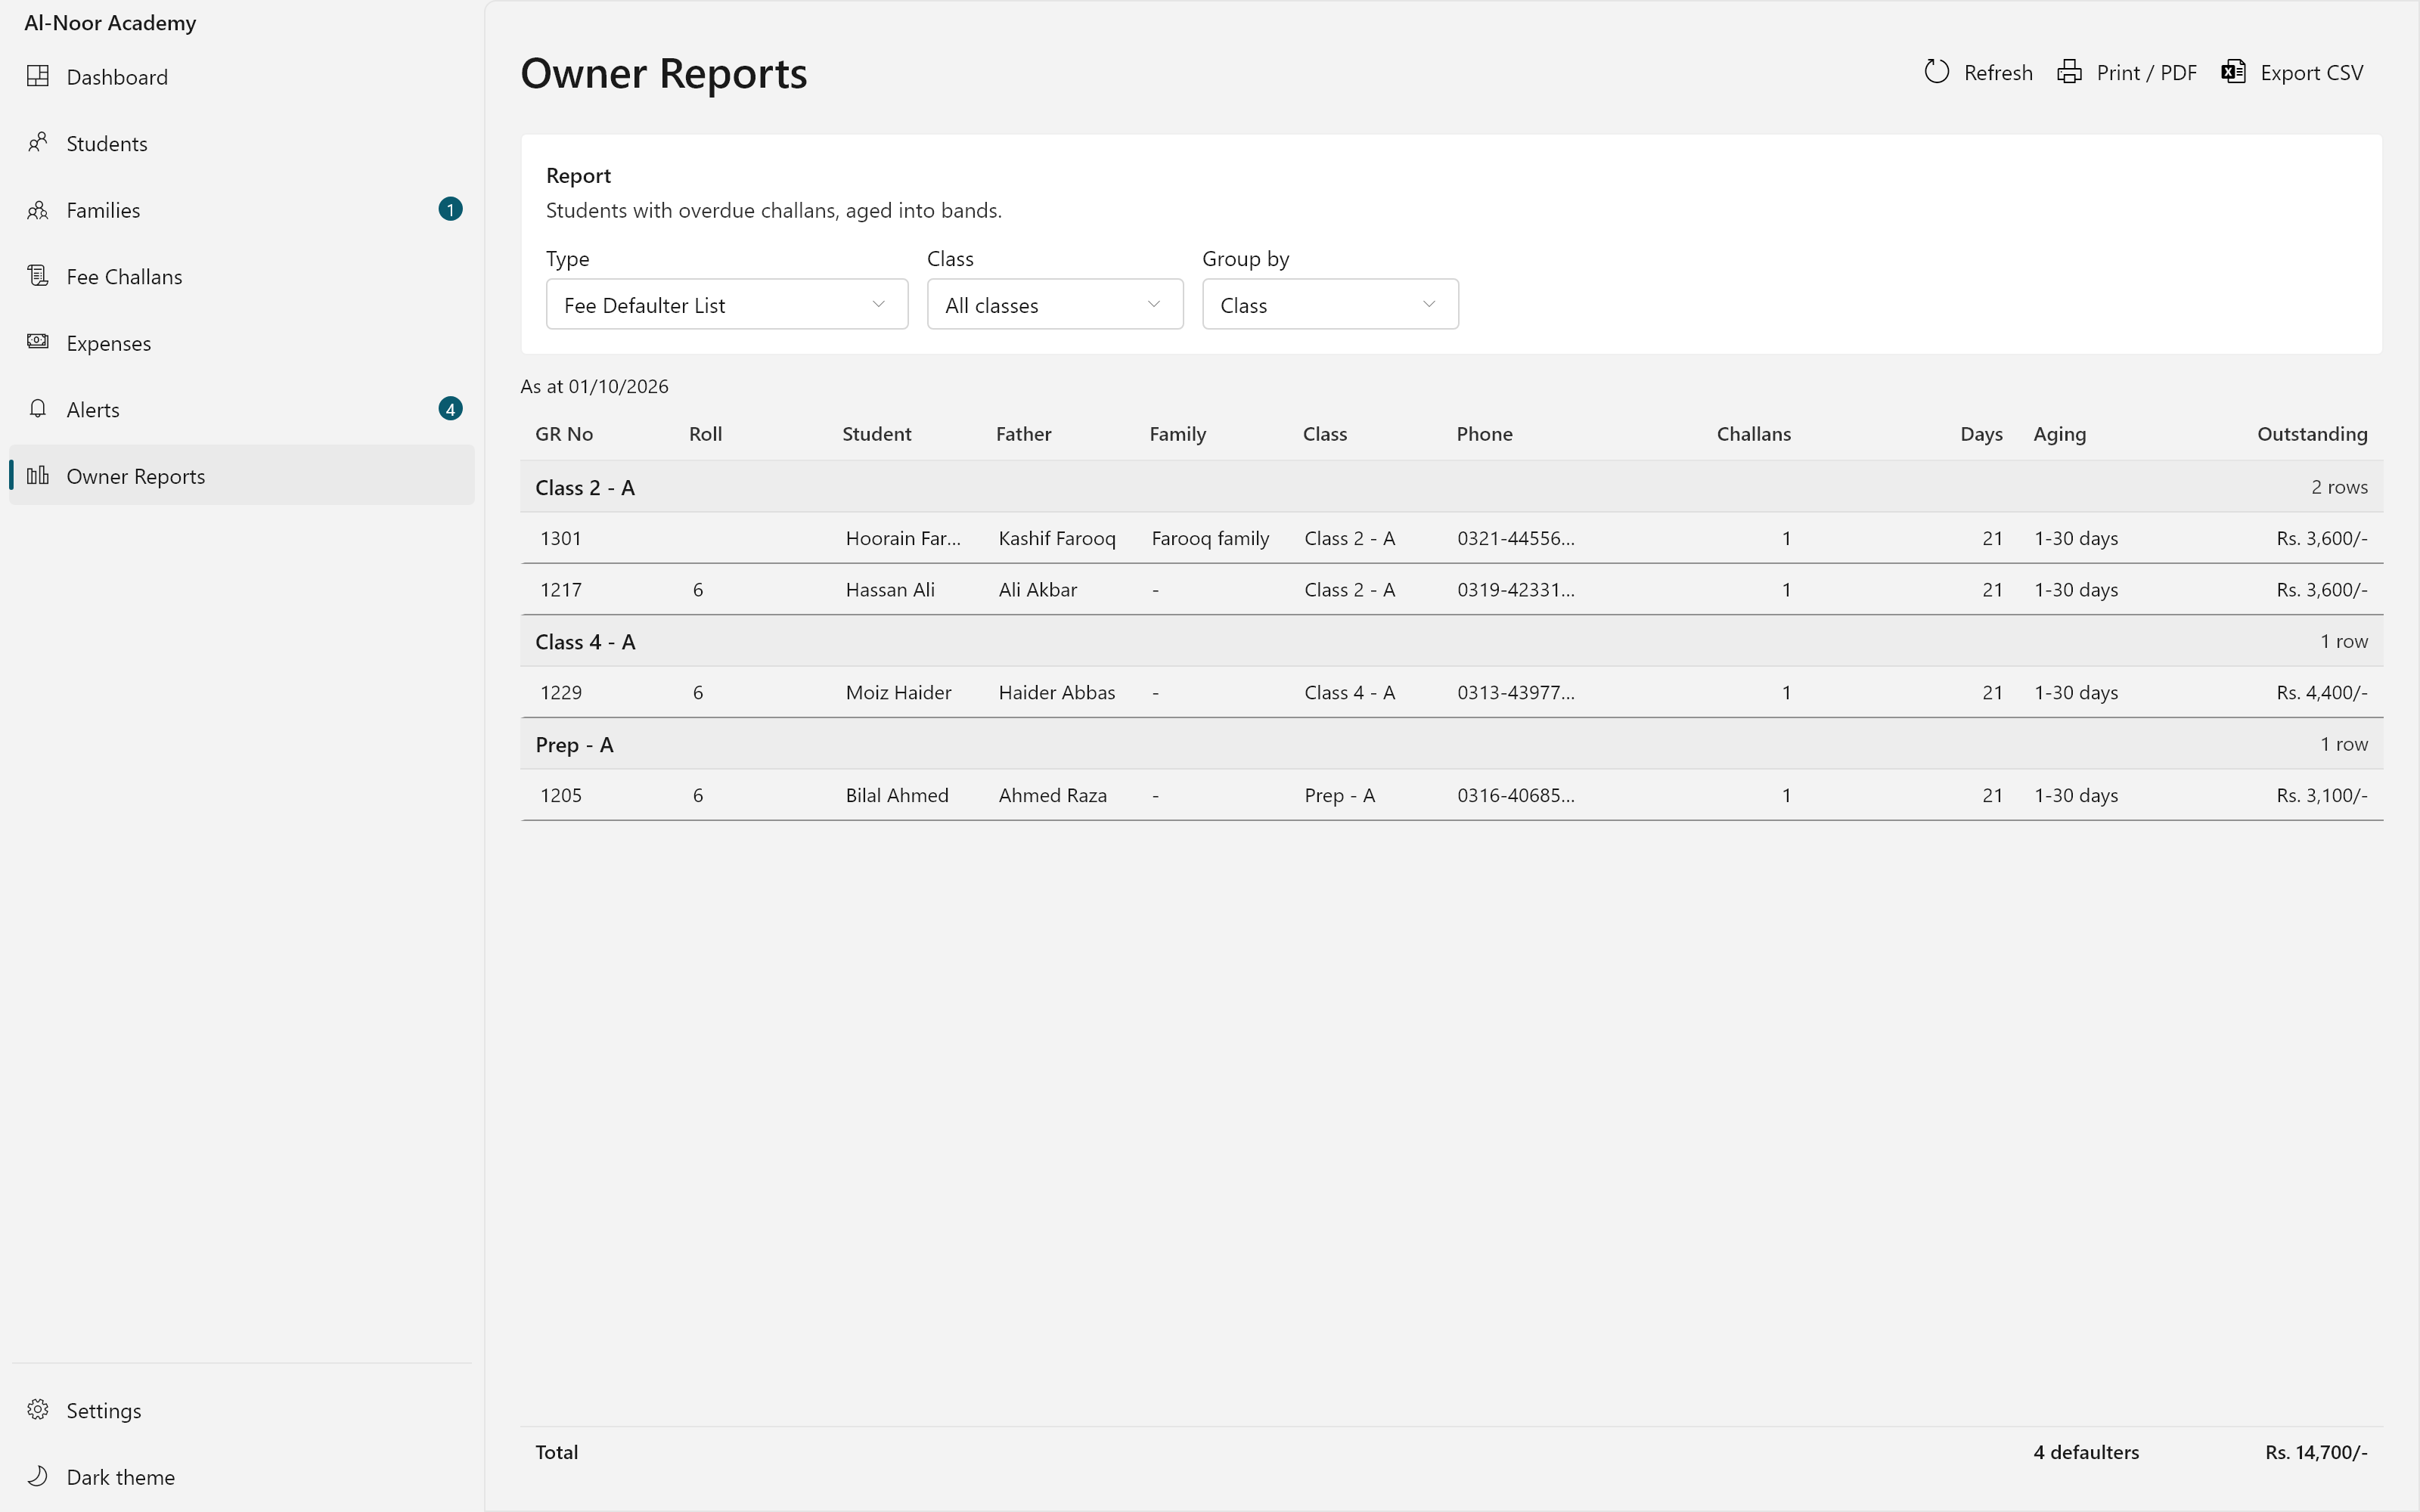Click the Export CSV spreadsheet icon
2420x1512 pixels.
(2234, 72)
